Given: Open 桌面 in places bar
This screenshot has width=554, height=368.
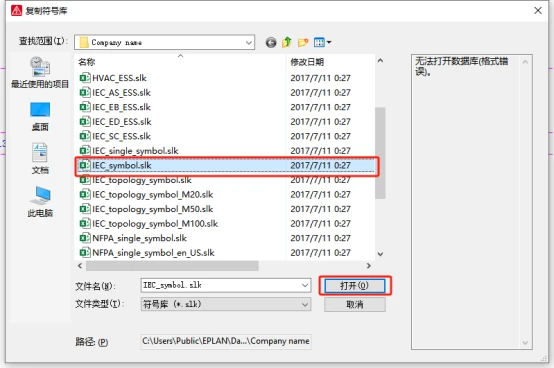Looking at the screenshot, I should click(40, 117).
